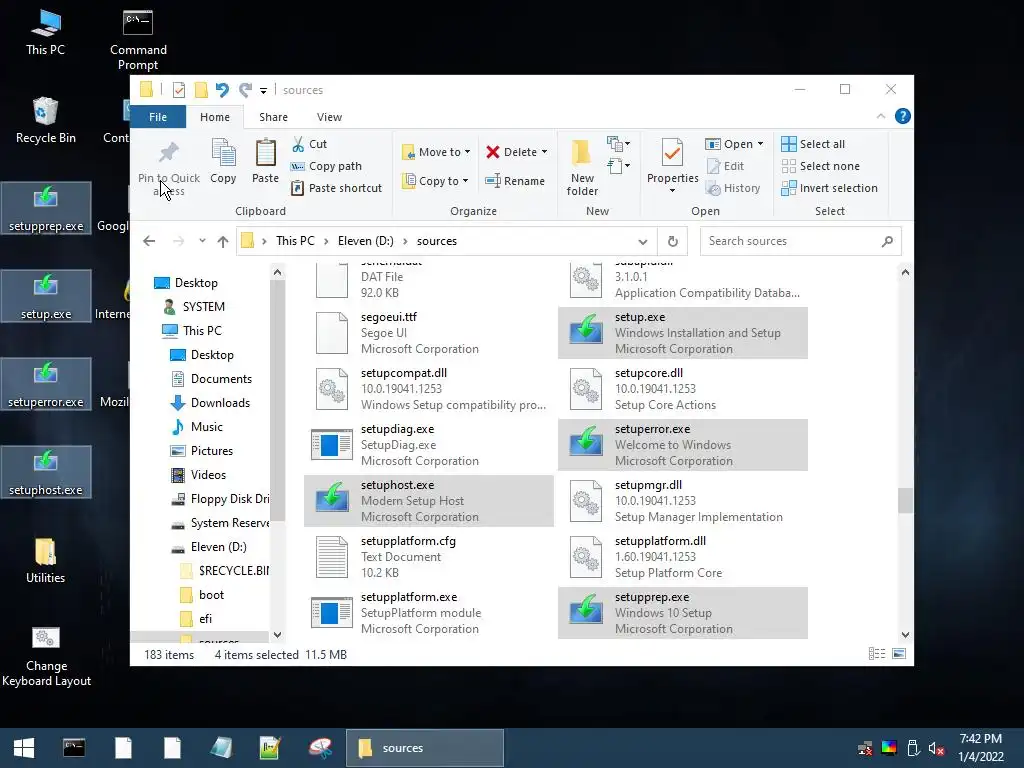Select setupcore.dll in file list
The height and width of the screenshot is (768, 1024).
[x=682, y=389]
